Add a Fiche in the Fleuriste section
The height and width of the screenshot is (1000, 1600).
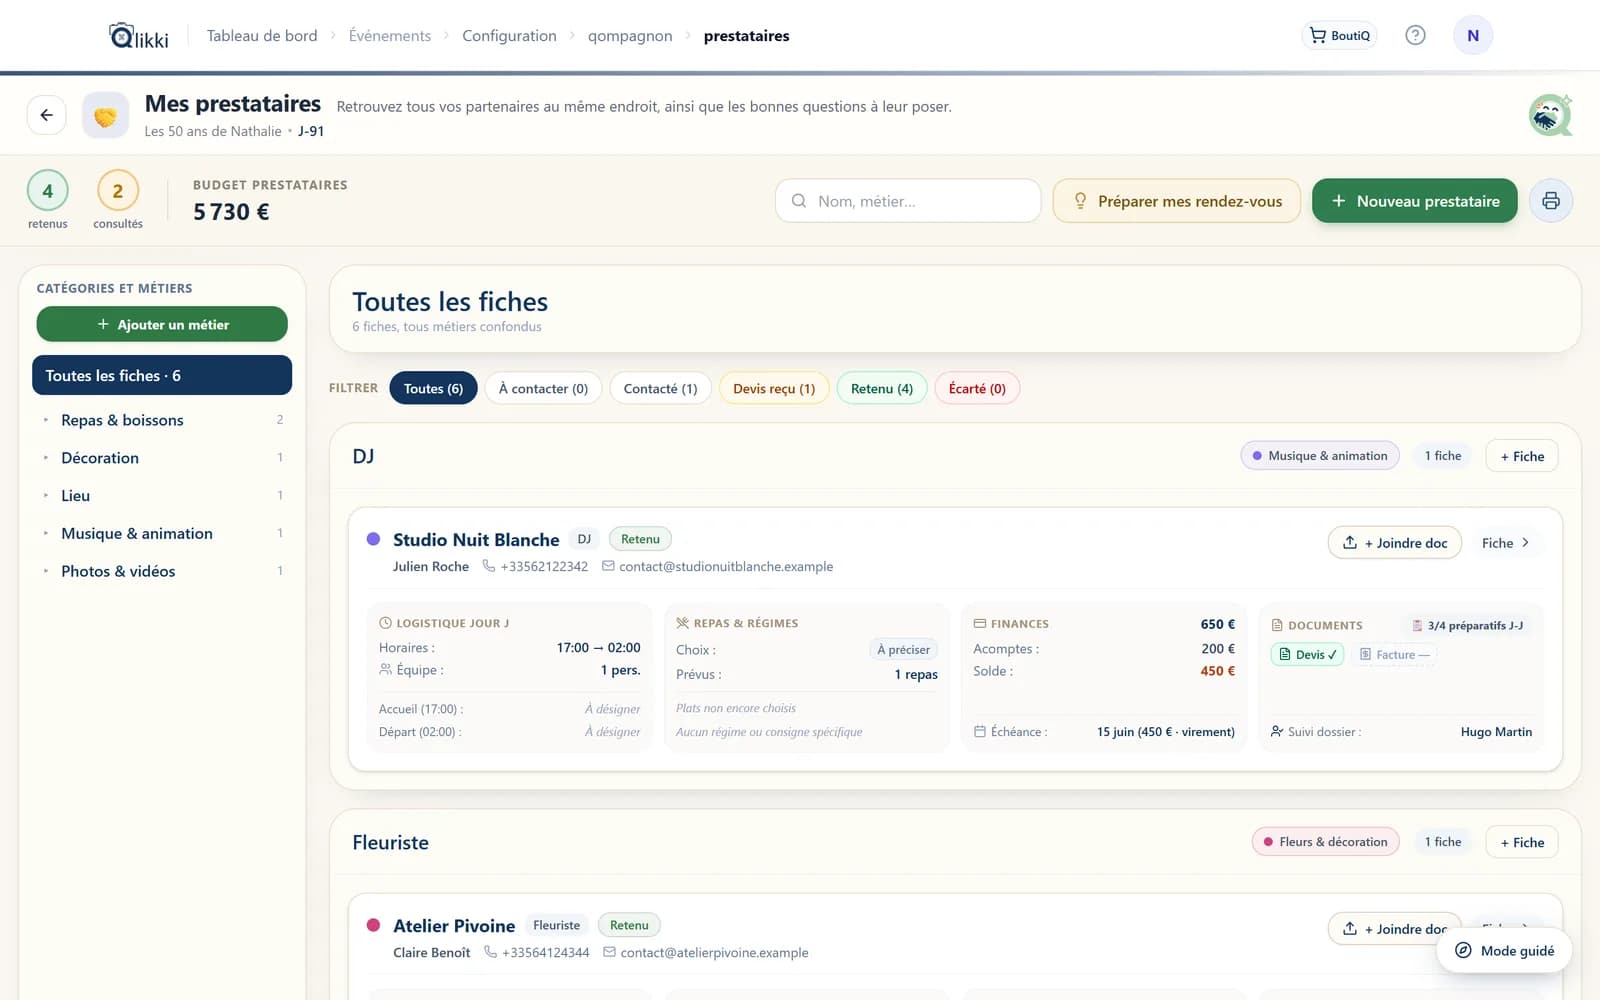pos(1522,842)
